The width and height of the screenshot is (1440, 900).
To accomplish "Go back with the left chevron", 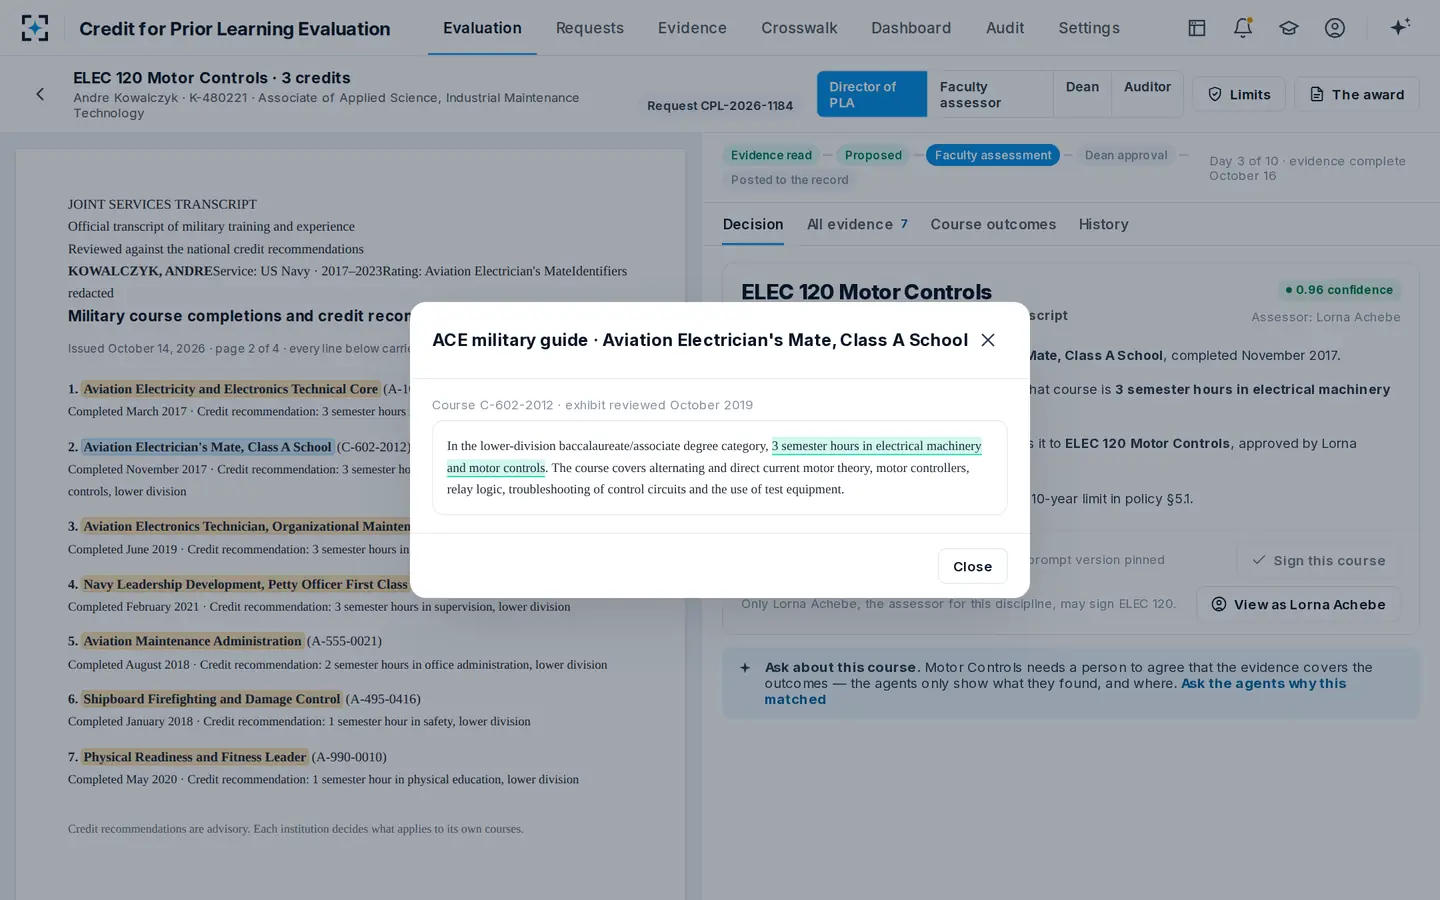I will pos(40,94).
